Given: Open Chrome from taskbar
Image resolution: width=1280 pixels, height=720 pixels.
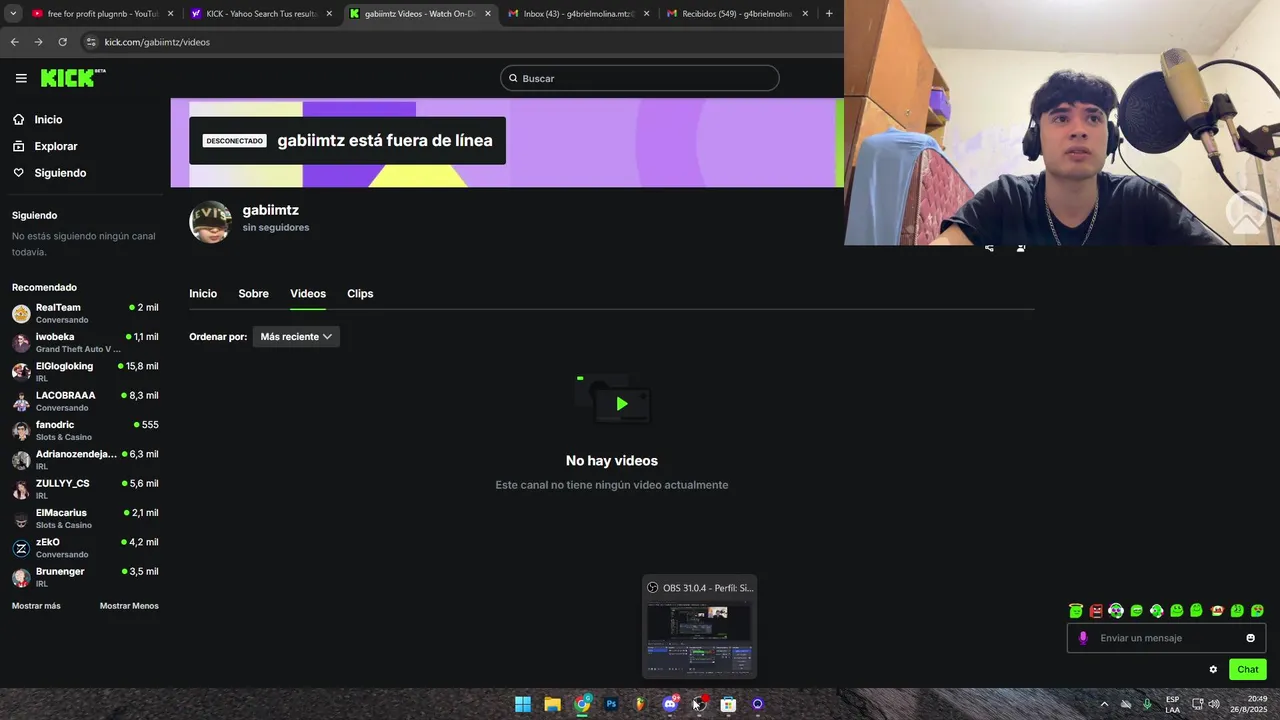Looking at the screenshot, I should [x=582, y=704].
